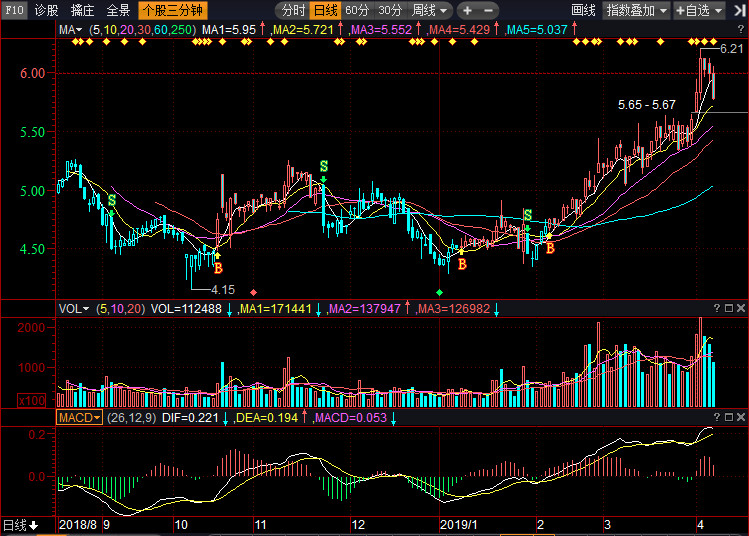Viewport: 749px width, 536px height.
Task: Click the F10 company info button
Action: (x=13, y=10)
